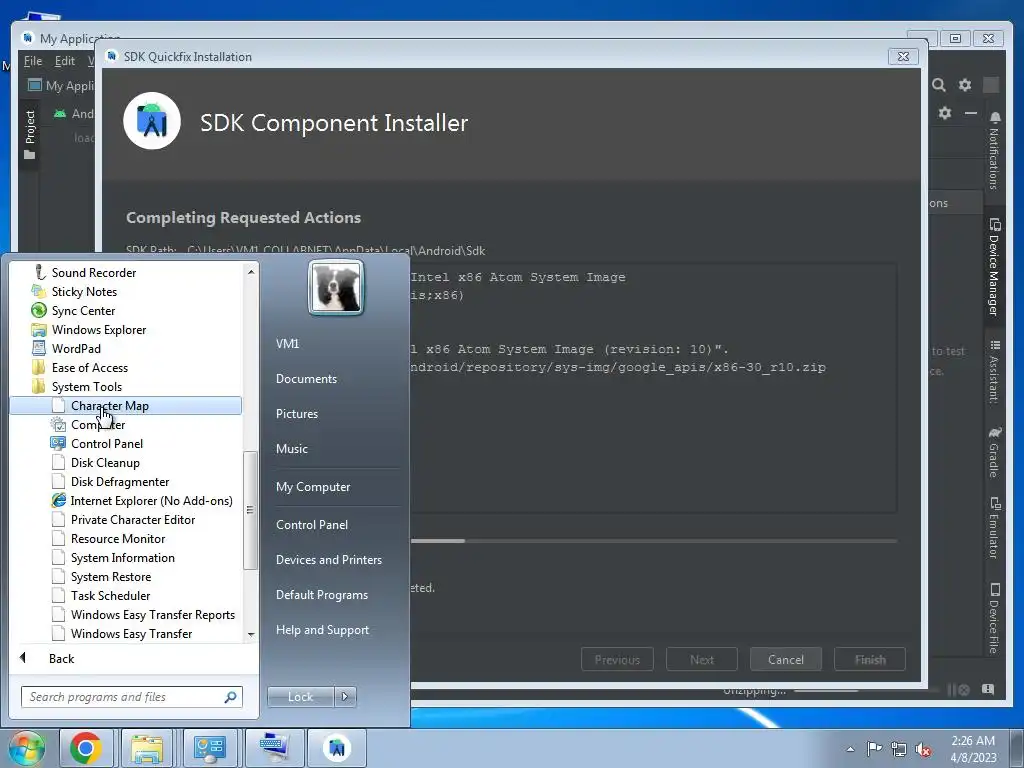This screenshot has height=768, width=1024.
Task: Click Cancel in SDK Component Installer
Action: 786,660
